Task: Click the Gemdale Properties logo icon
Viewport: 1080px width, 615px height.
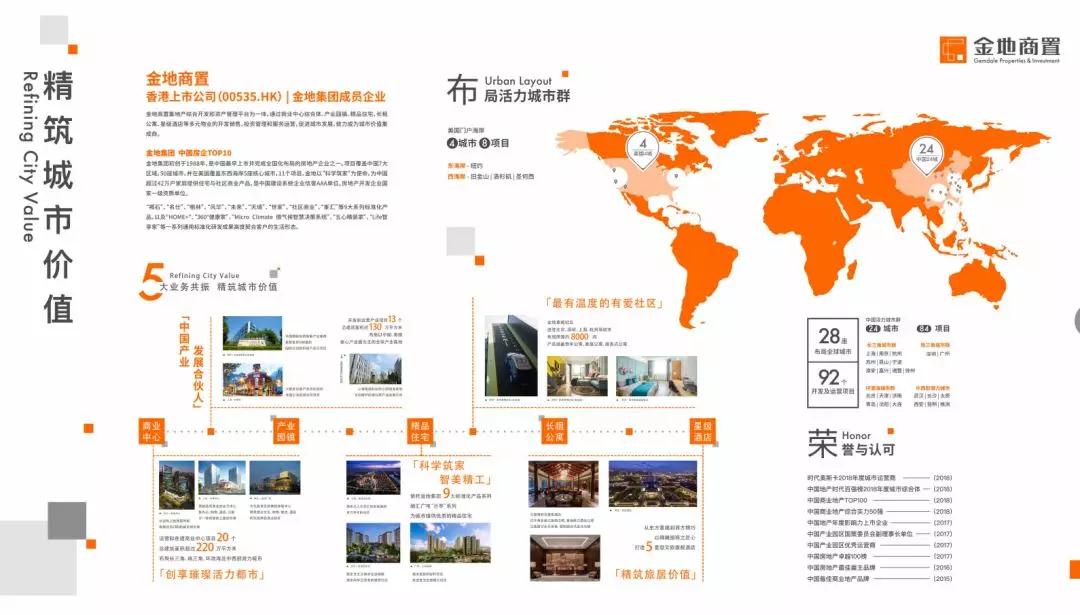Action: click(953, 50)
